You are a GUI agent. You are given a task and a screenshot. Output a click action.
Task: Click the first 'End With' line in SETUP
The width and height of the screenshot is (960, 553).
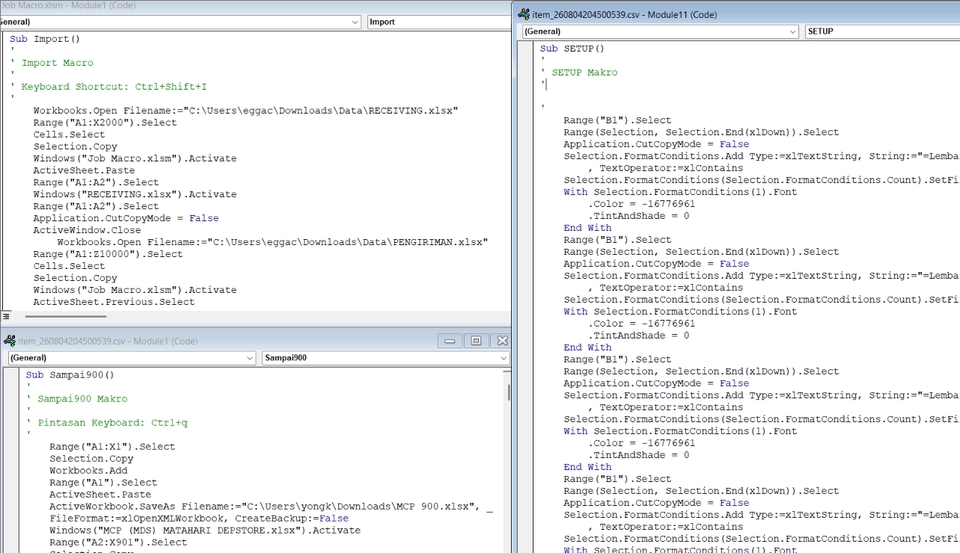pos(587,228)
